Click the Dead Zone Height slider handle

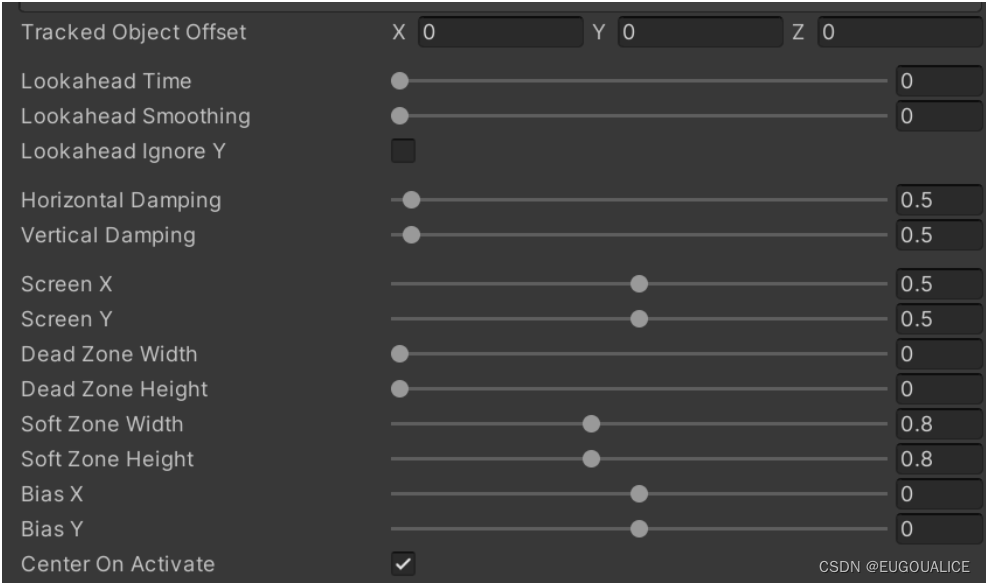(400, 389)
